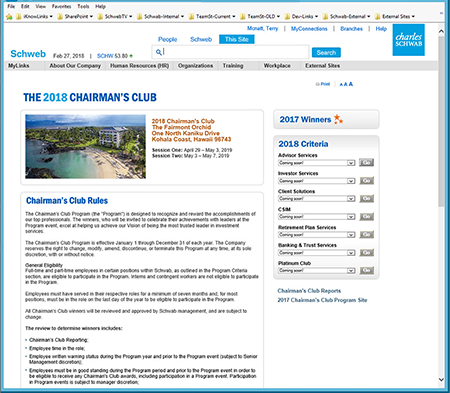Image resolution: width=450 pixels, height=393 pixels.
Task: Select the People search tab
Action: (x=167, y=39)
